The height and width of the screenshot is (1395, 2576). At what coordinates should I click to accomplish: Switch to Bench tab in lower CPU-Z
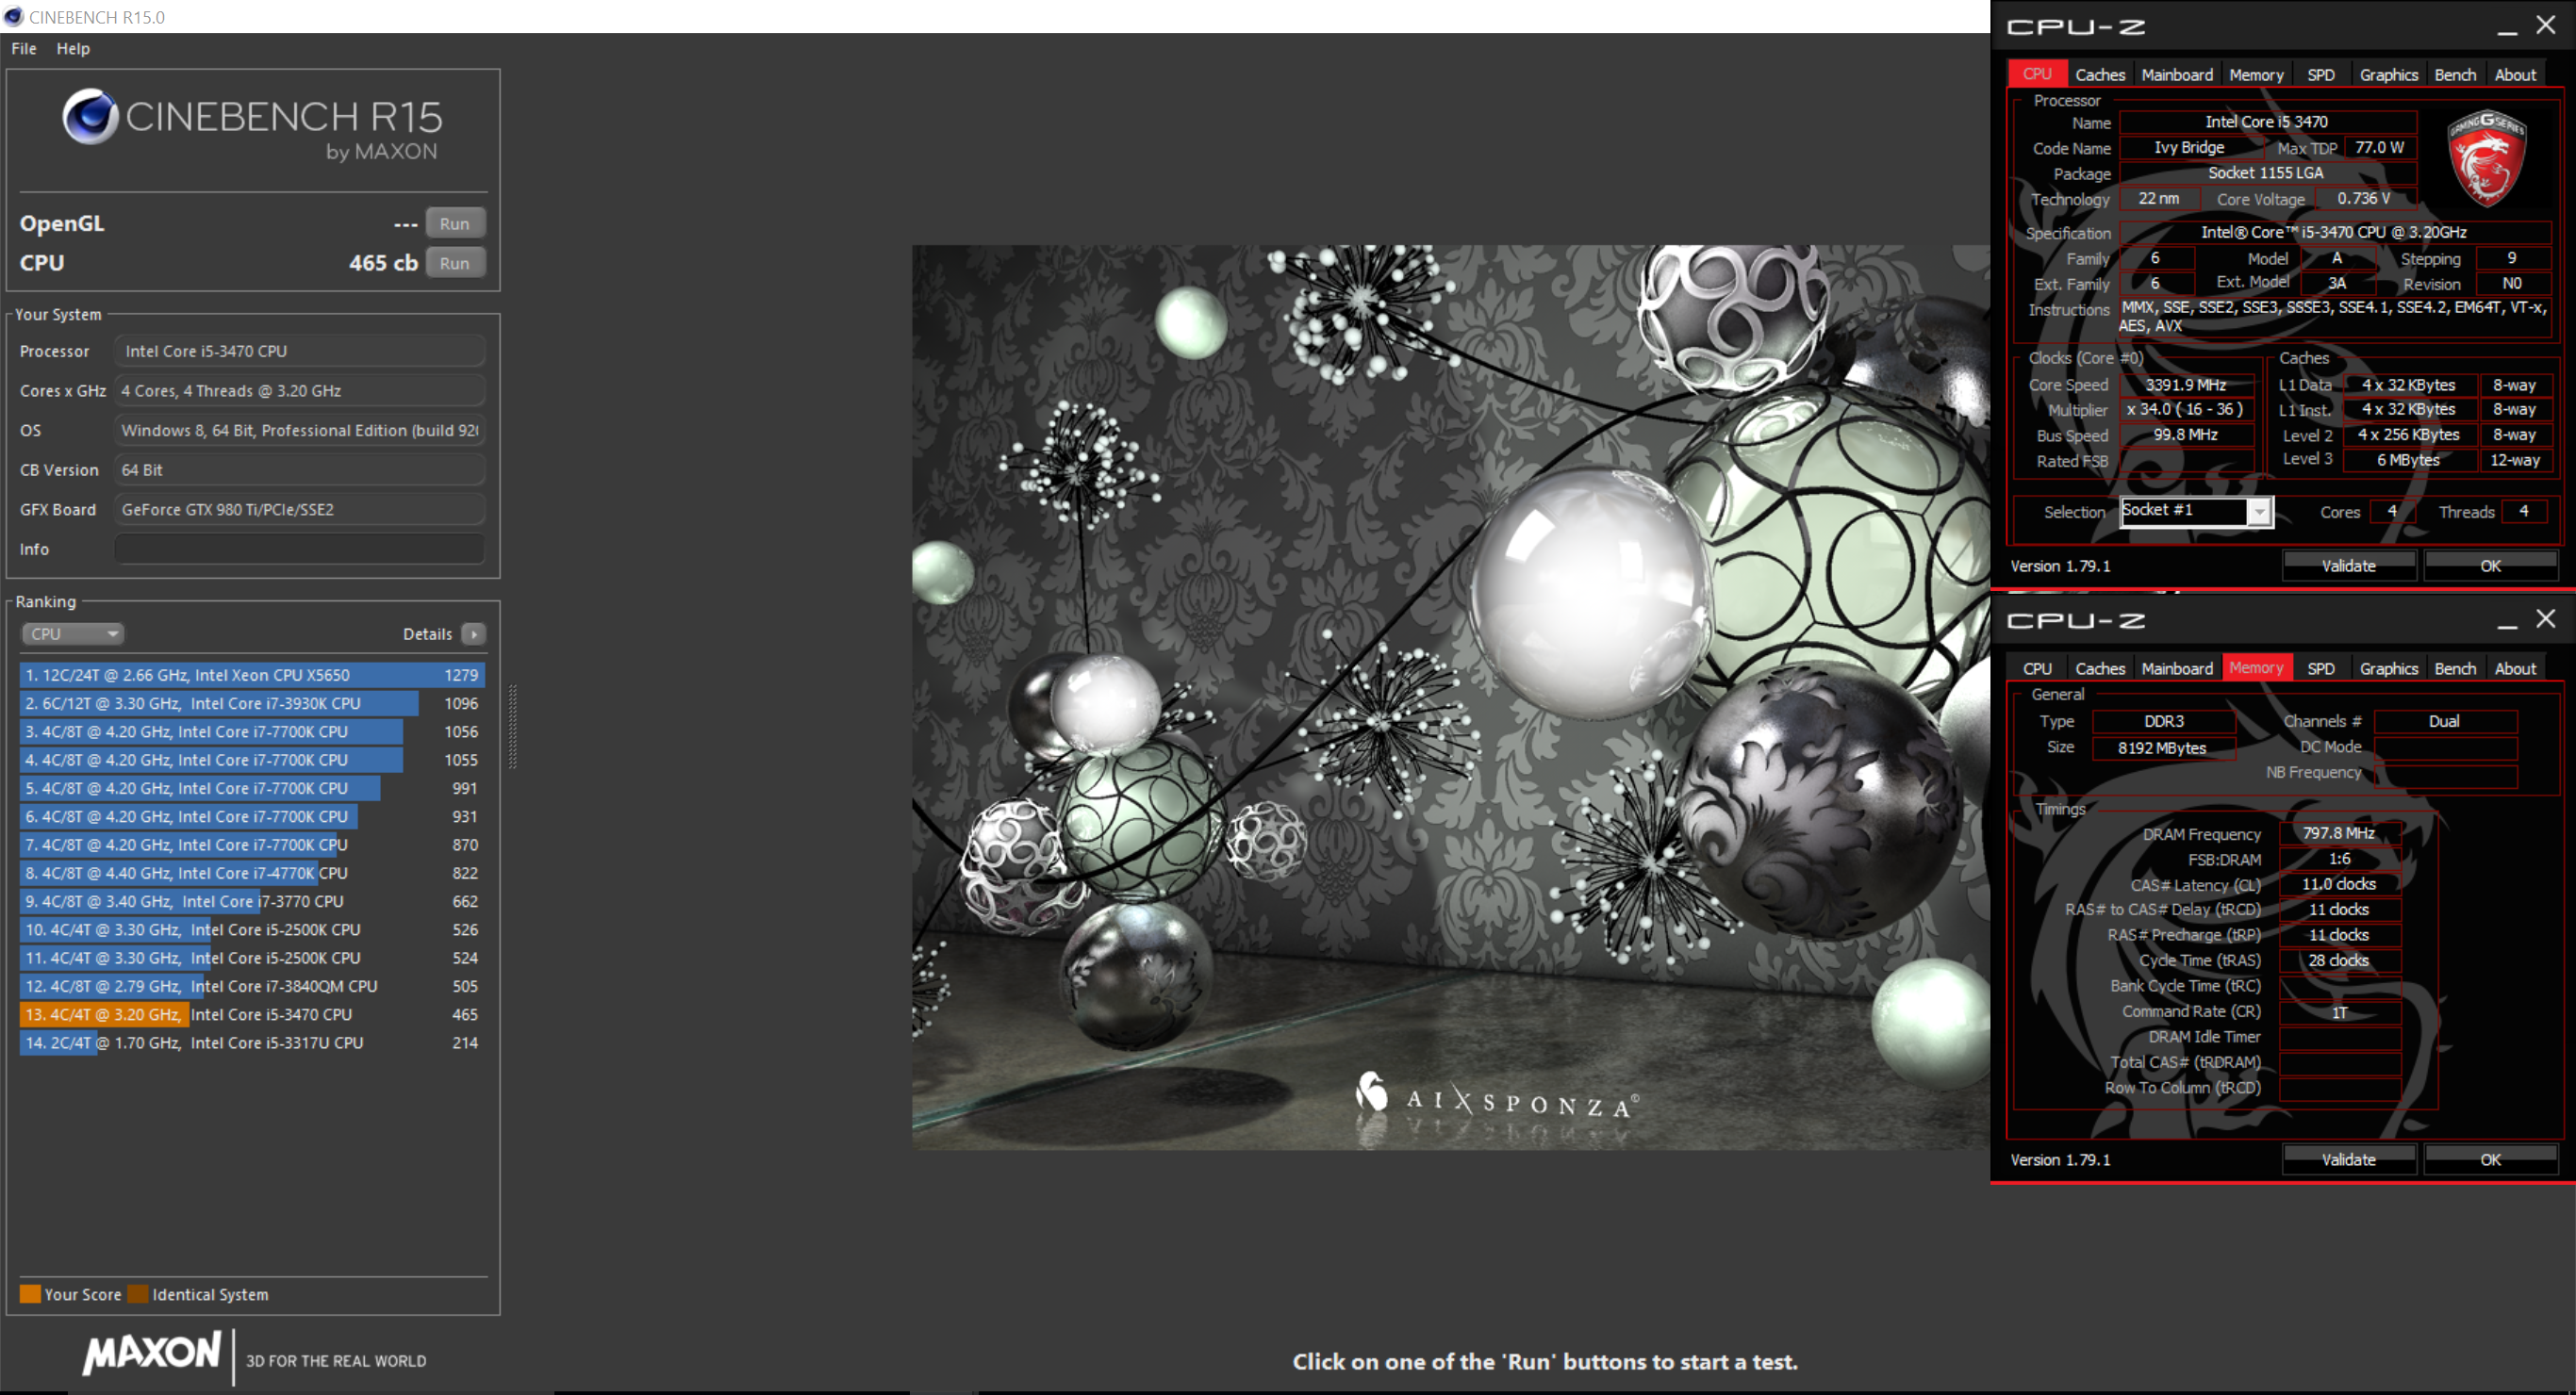2454,669
